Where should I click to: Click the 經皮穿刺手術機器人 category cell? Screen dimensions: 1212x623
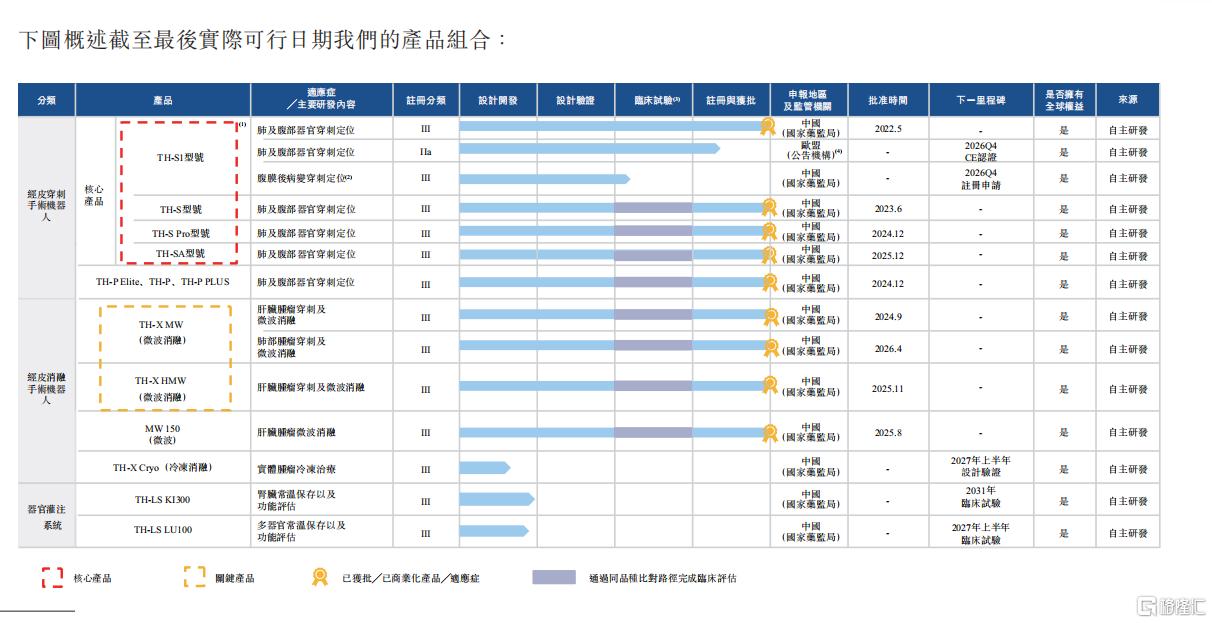coord(46,205)
